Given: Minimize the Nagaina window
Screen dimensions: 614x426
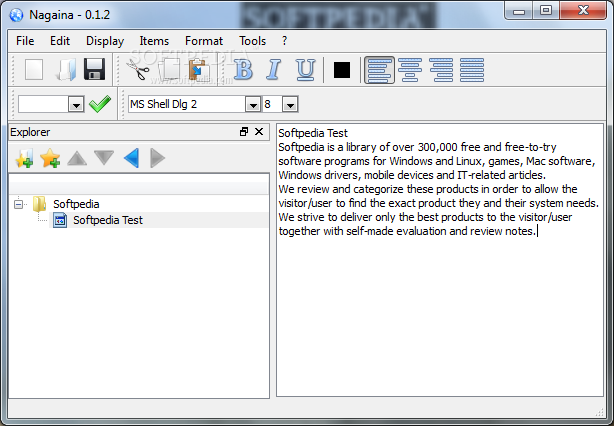Looking at the screenshot, I should (x=519, y=10).
